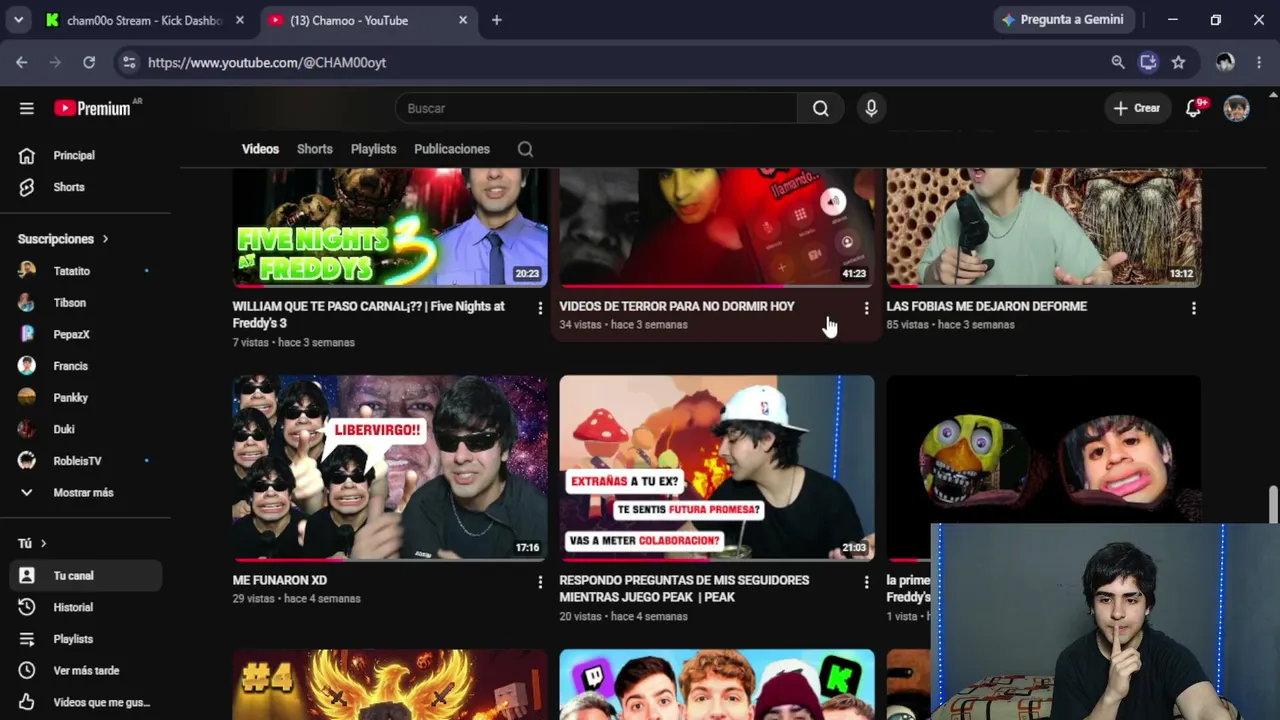The width and height of the screenshot is (1280, 720).
Task: Click the search magnifier button
Action: (820, 108)
